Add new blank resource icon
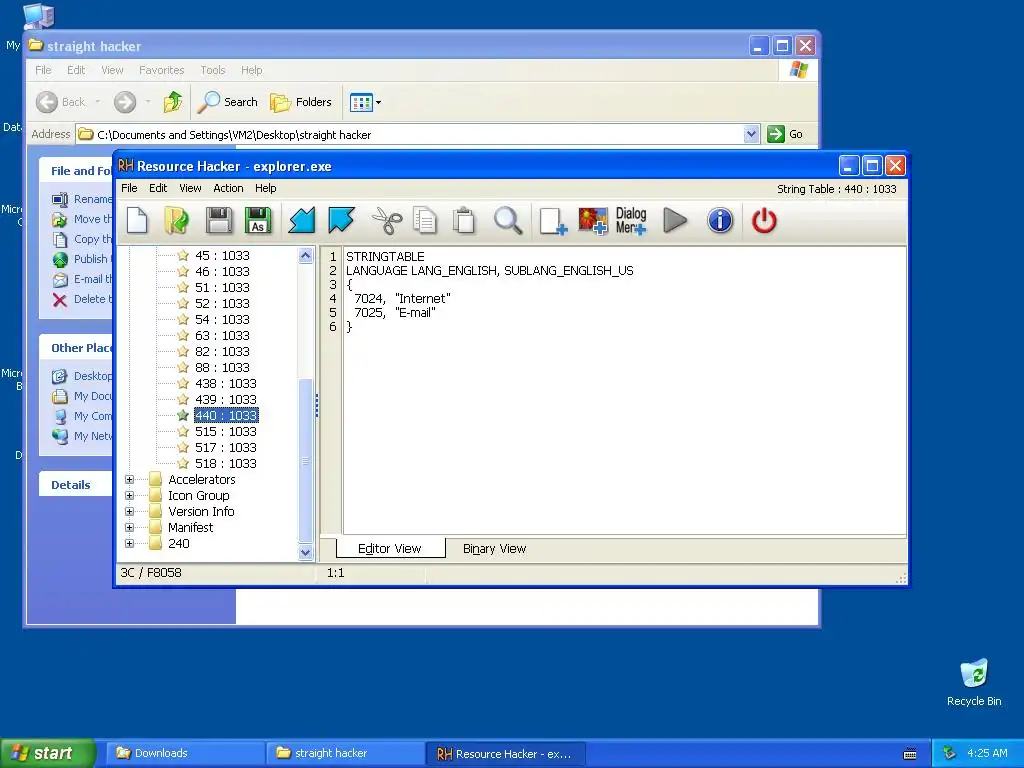The height and width of the screenshot is (768, 1024). pos(552,221)
